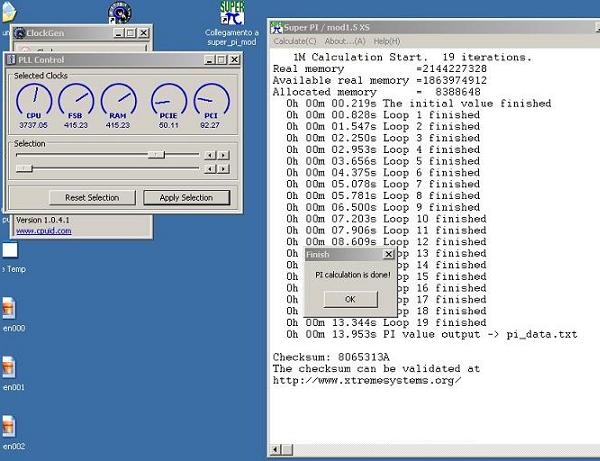Open the en001 desktop file
The width and height of the screenshot is (600, 461).
click(x=9, y=368)
